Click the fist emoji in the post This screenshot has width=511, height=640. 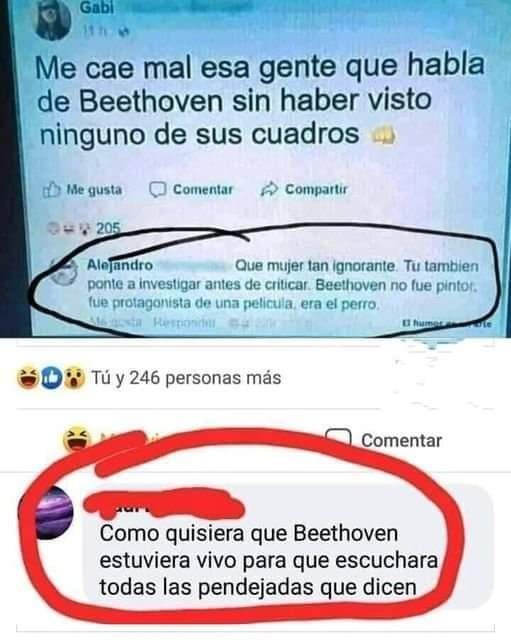click(383, 135)
